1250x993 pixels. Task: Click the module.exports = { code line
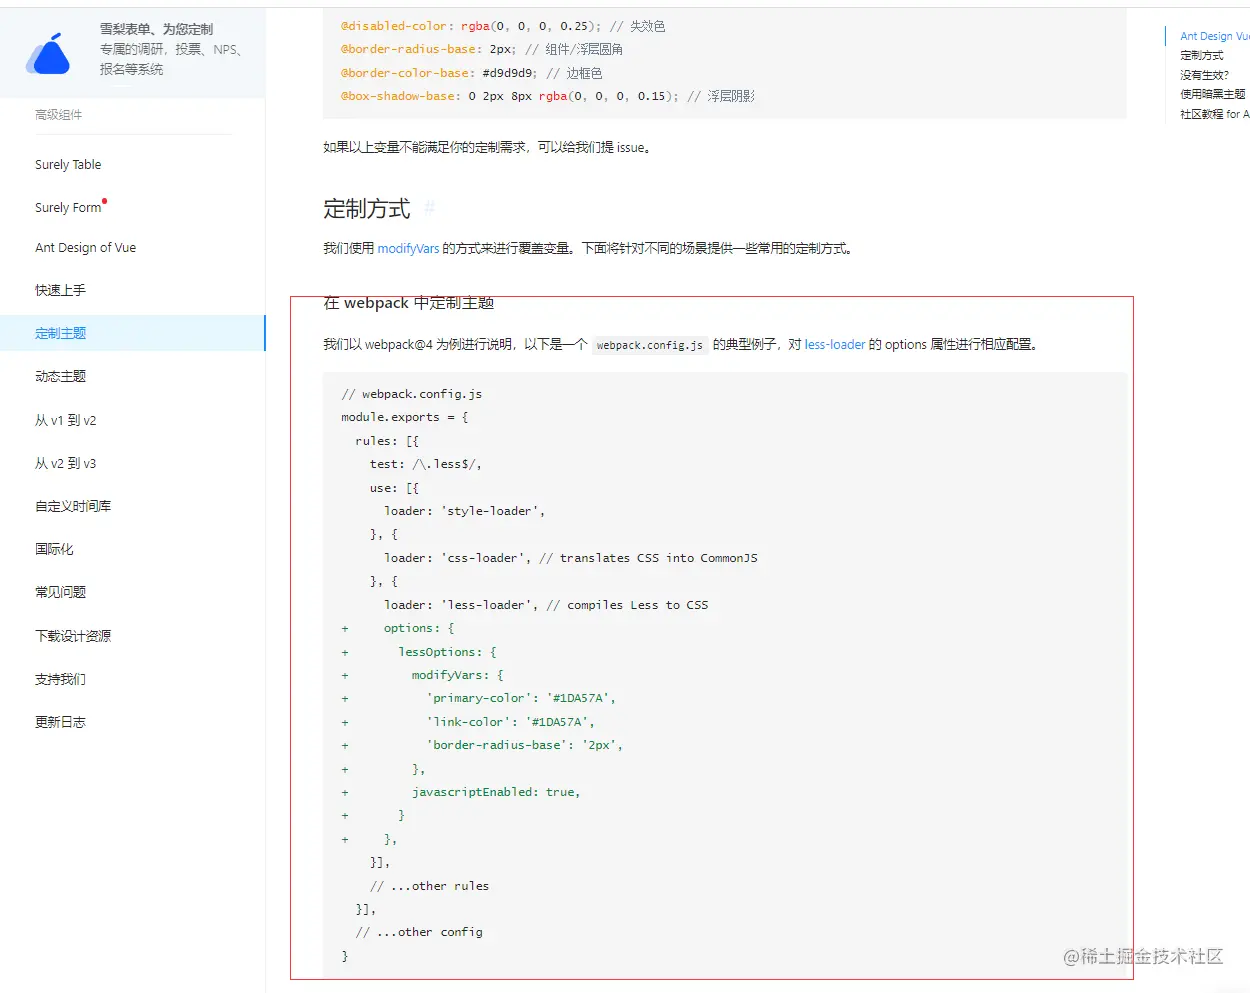pyautogui.click(x=405, y=417)
